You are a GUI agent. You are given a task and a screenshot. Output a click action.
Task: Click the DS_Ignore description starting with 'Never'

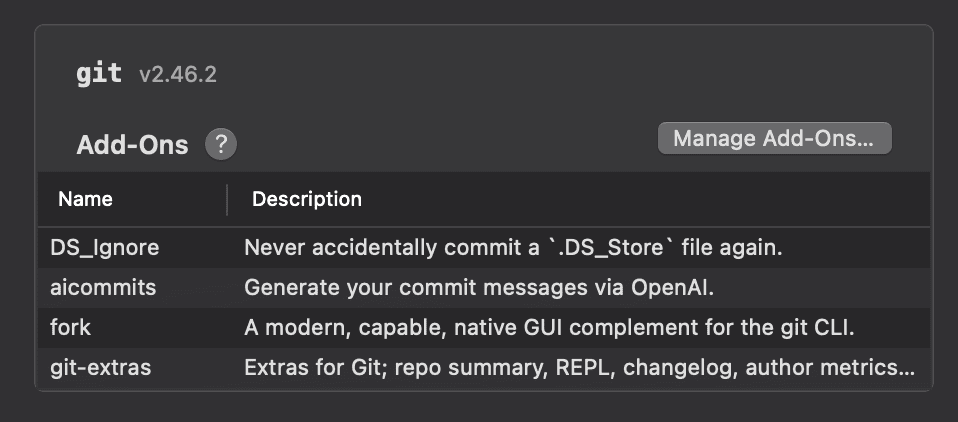click(x=513, y=247)
